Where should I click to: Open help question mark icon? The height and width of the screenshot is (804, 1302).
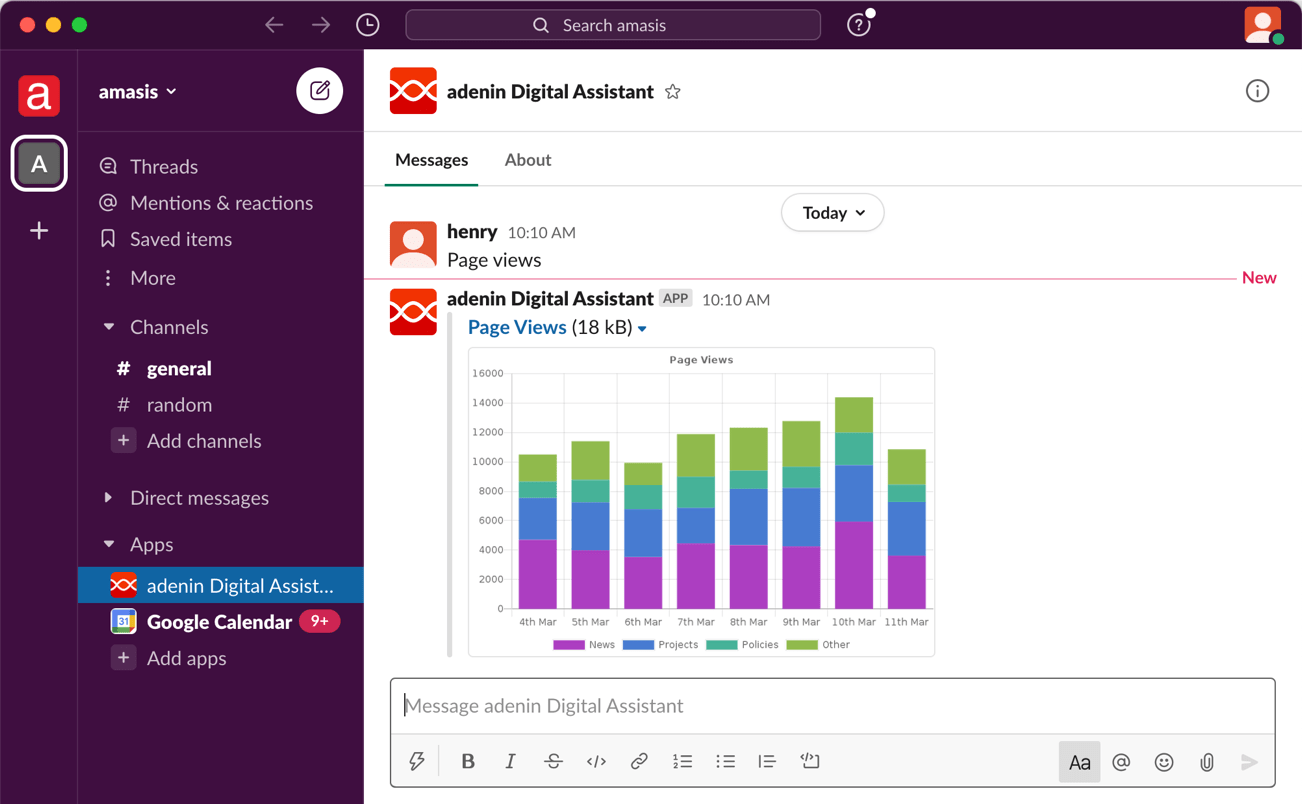click(858, 25)
